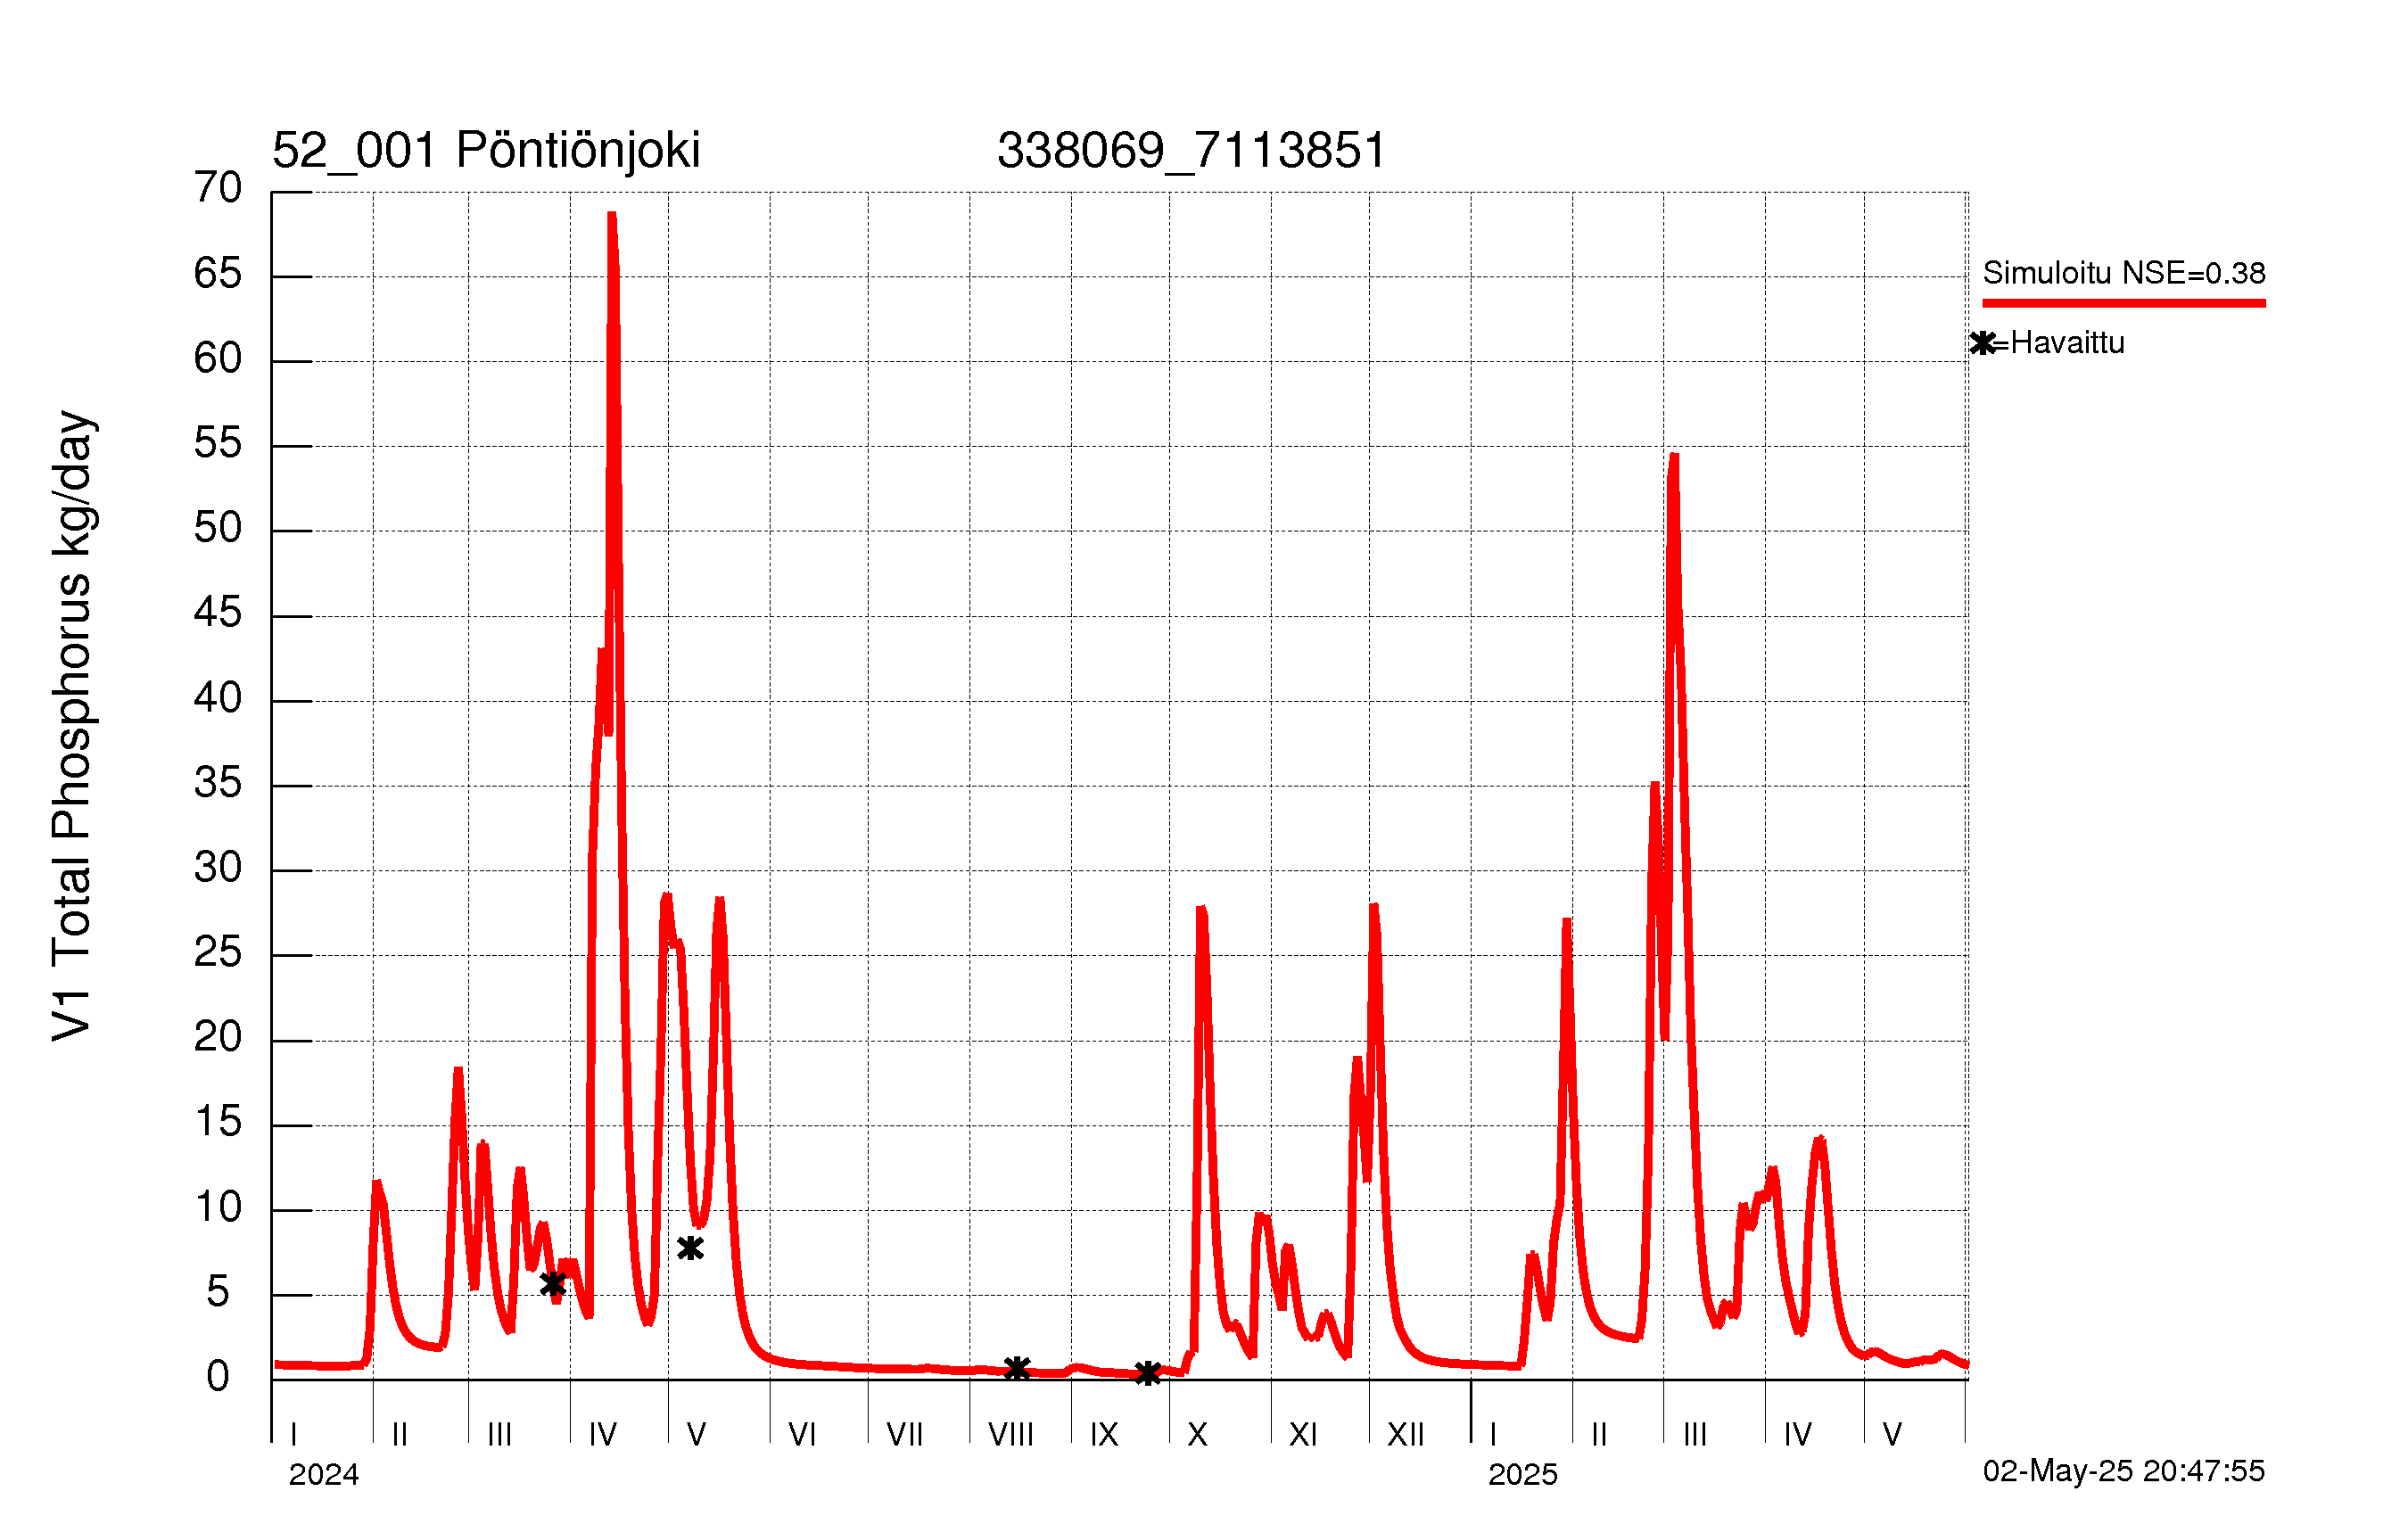Click the 2025 month label 'I' above the year 2025
The image size is (2408, 1516).
tap(1493, 1435)
